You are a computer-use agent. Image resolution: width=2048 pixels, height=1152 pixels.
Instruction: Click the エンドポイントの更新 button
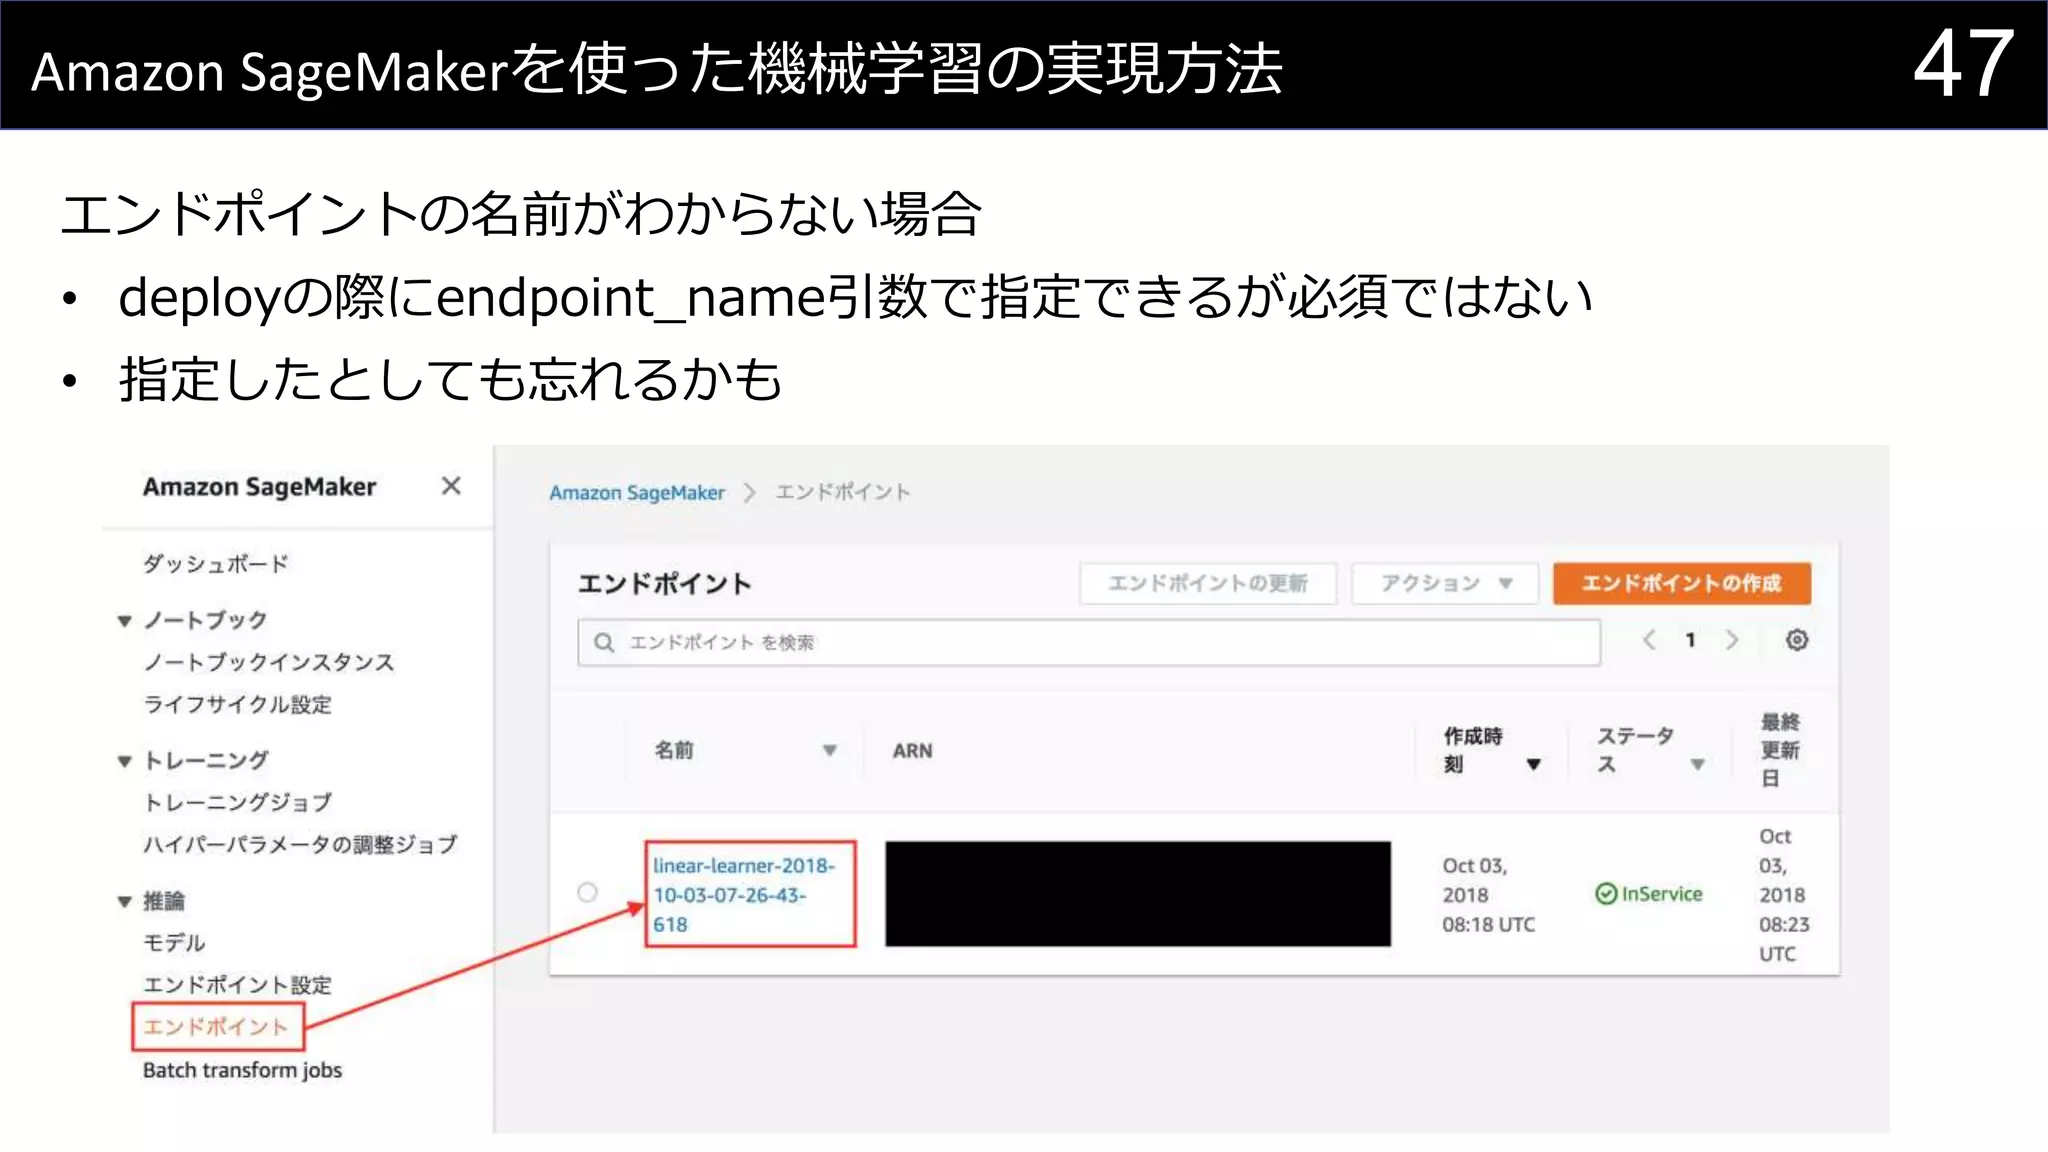coord(1208,583)
